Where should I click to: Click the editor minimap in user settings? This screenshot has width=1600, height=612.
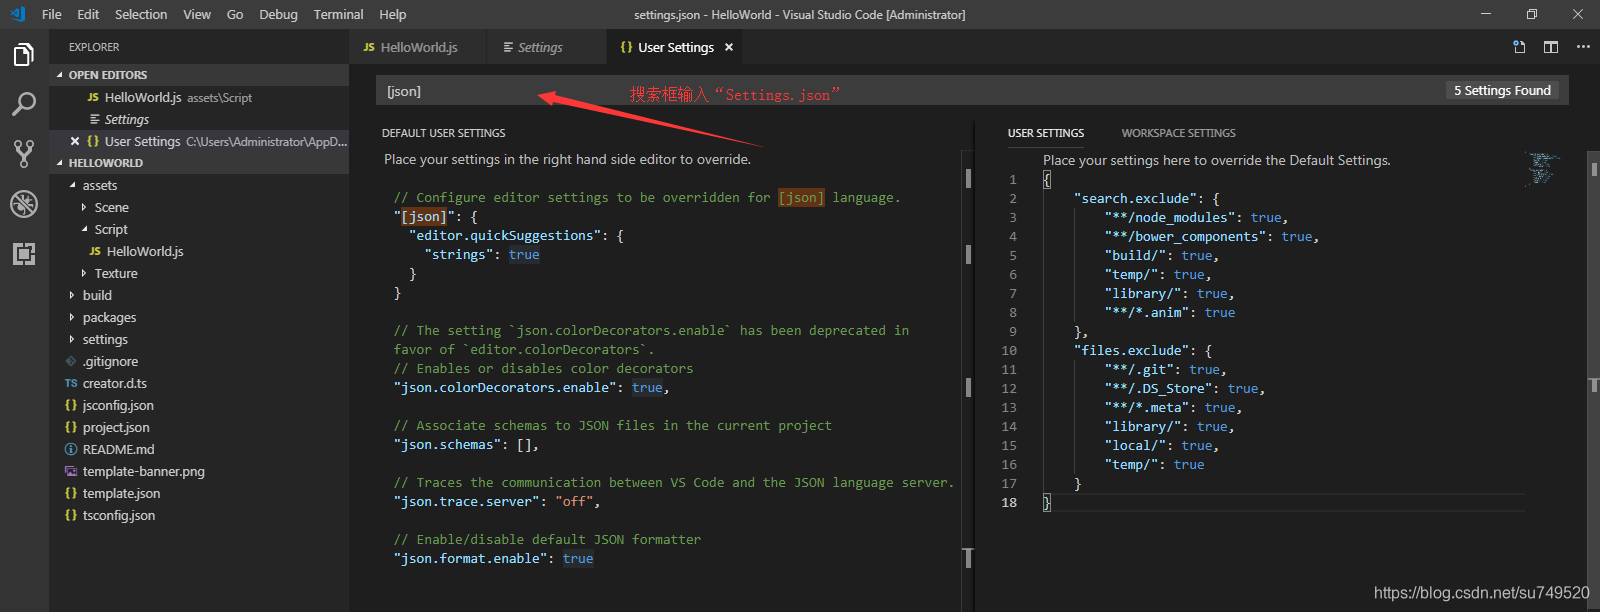click(1542, 168)
